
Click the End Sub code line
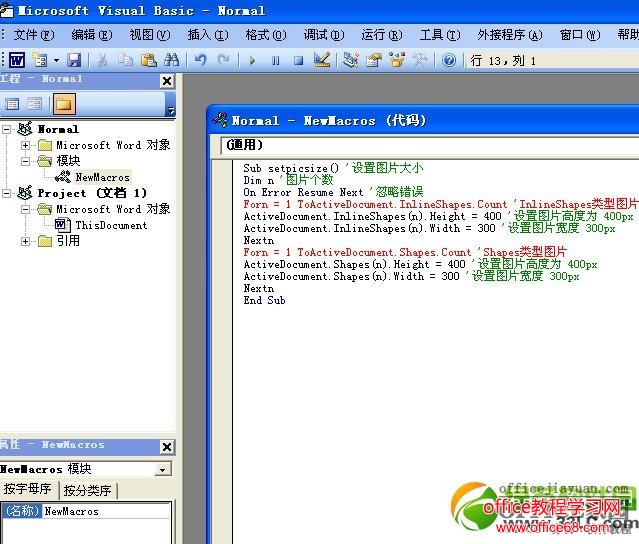(264, 300)
